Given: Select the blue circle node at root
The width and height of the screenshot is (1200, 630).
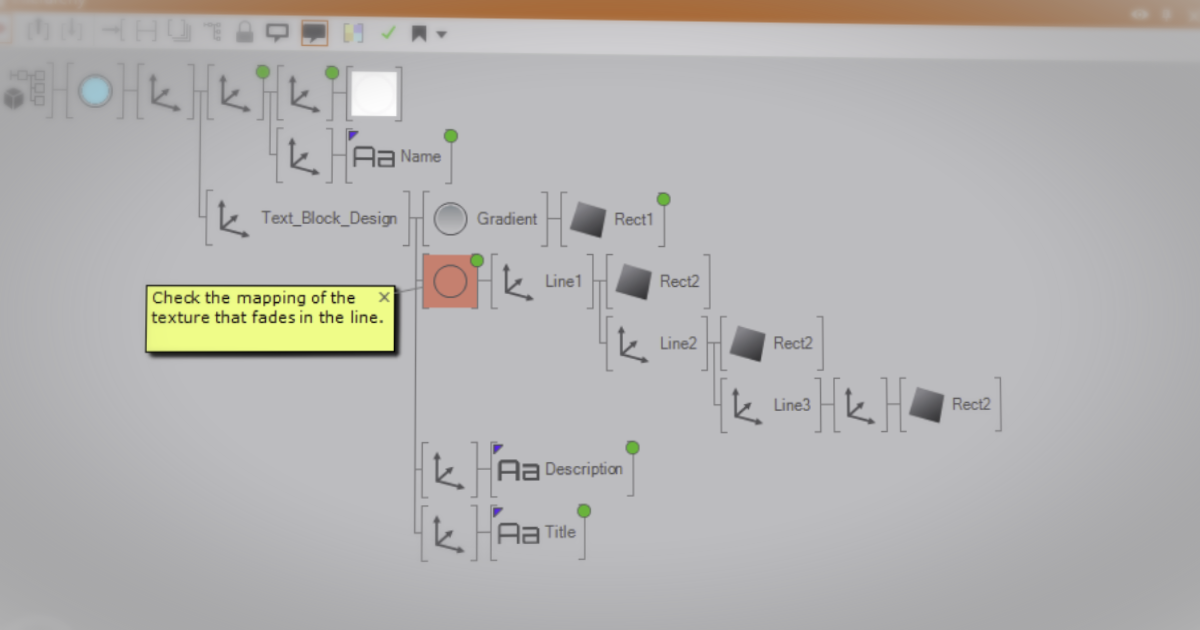Looking at the screenshot, I should click(95, 91).
